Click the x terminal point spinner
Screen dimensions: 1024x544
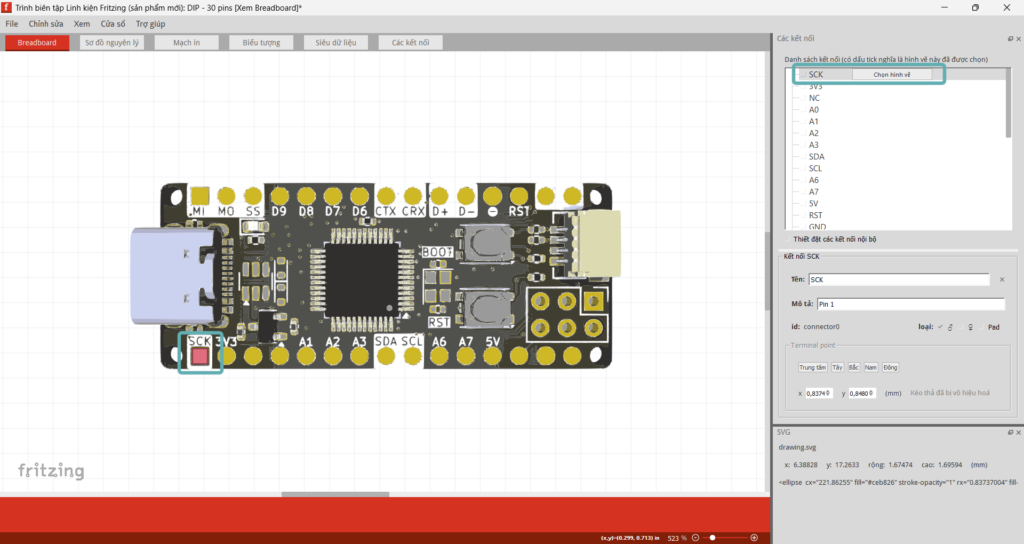pyautogui.click(x=818, y=393)
